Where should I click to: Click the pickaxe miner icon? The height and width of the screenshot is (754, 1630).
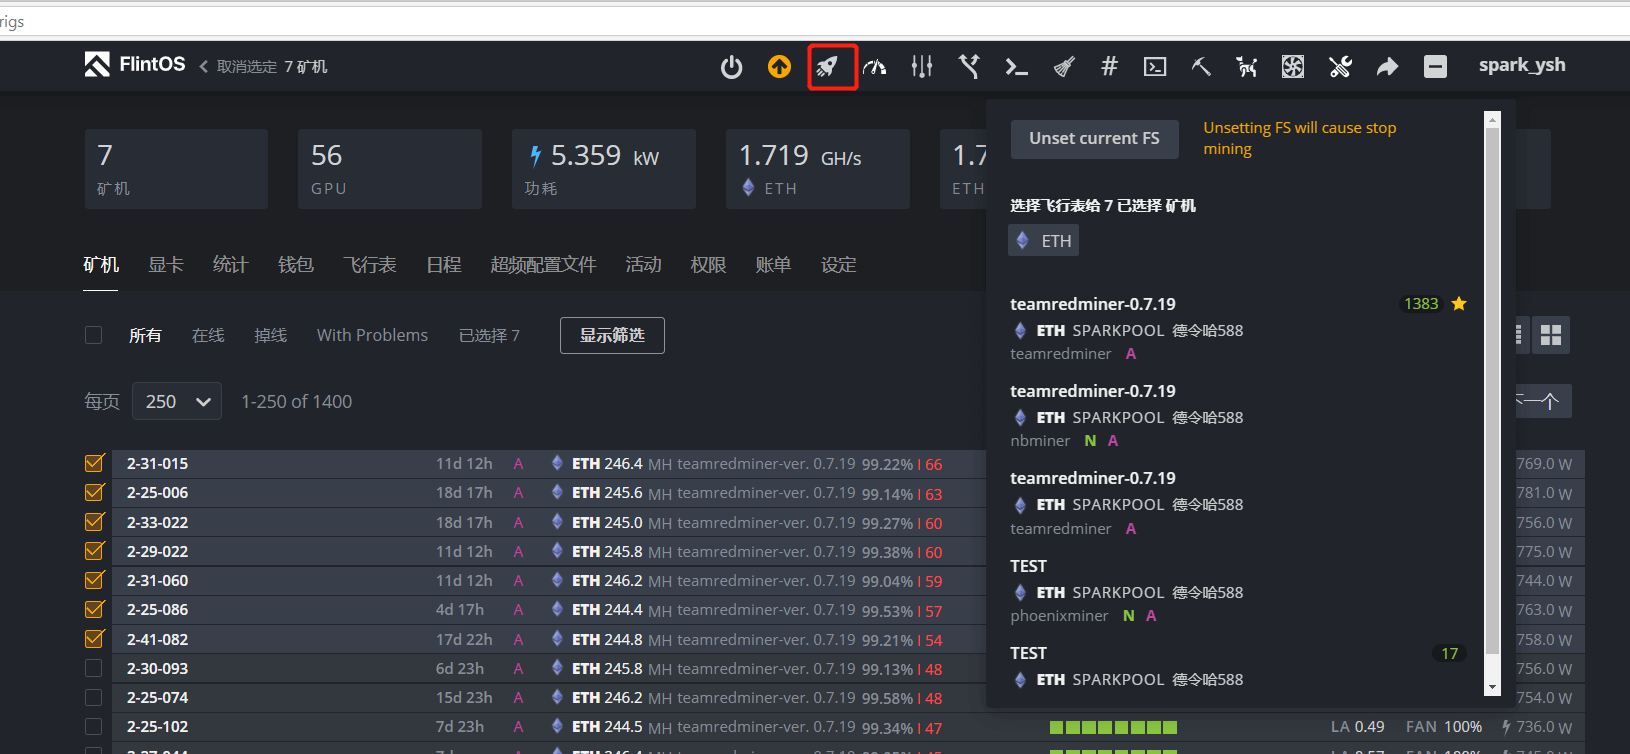tap(1201, 67)
